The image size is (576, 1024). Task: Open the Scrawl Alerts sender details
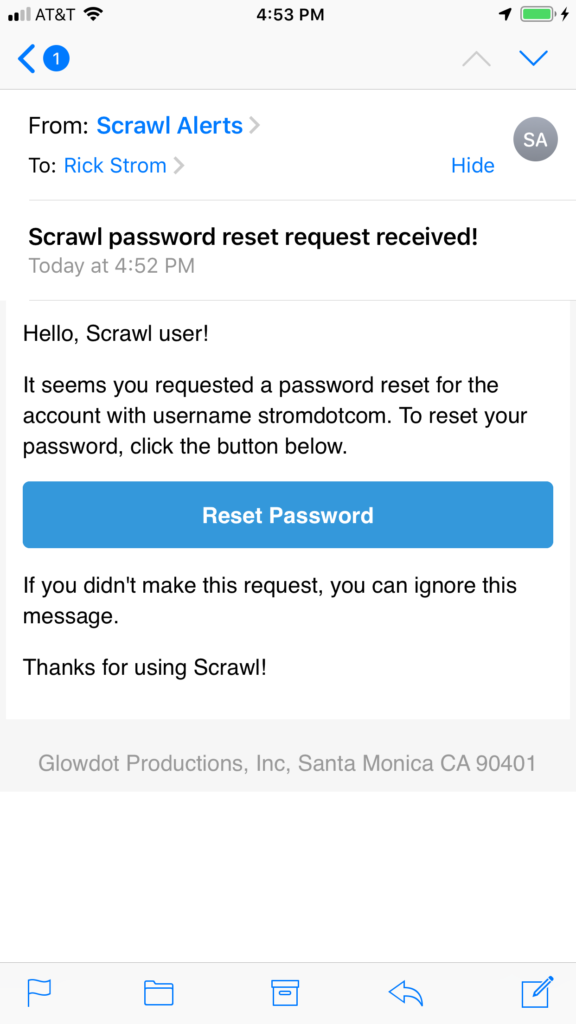click(170, 125)
